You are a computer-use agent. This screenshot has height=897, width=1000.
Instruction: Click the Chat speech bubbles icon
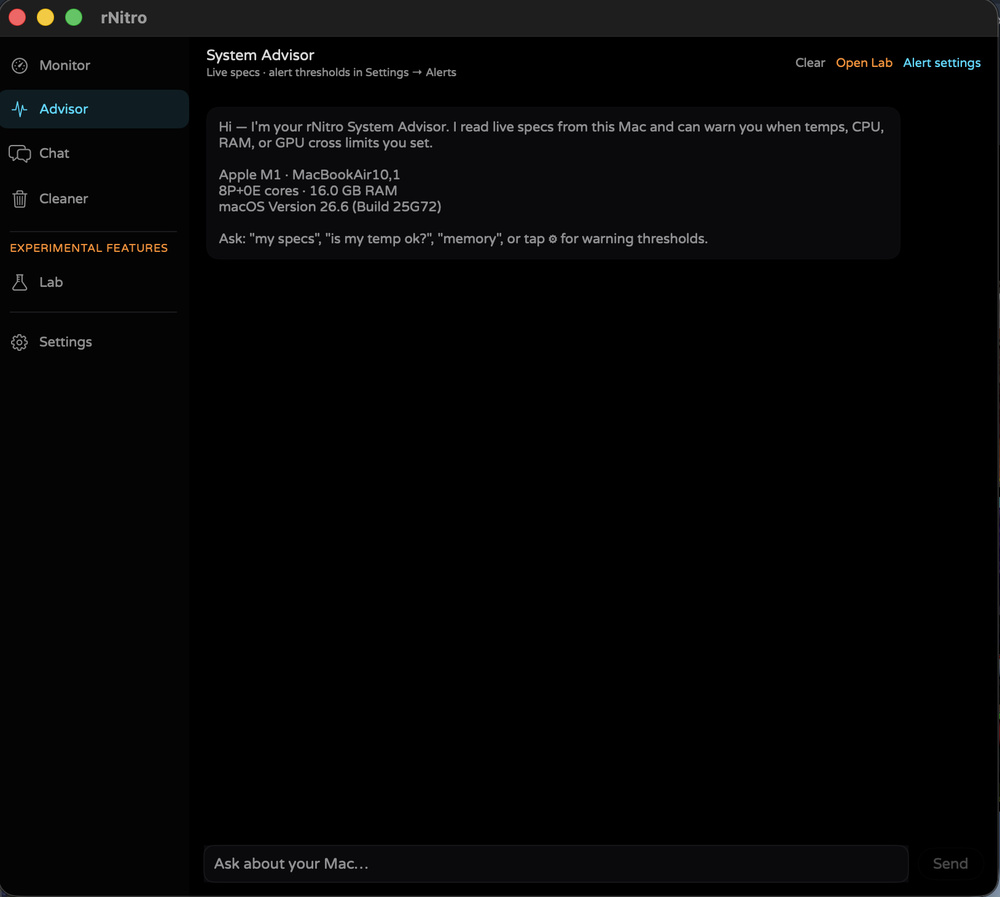tap(20, 154)
